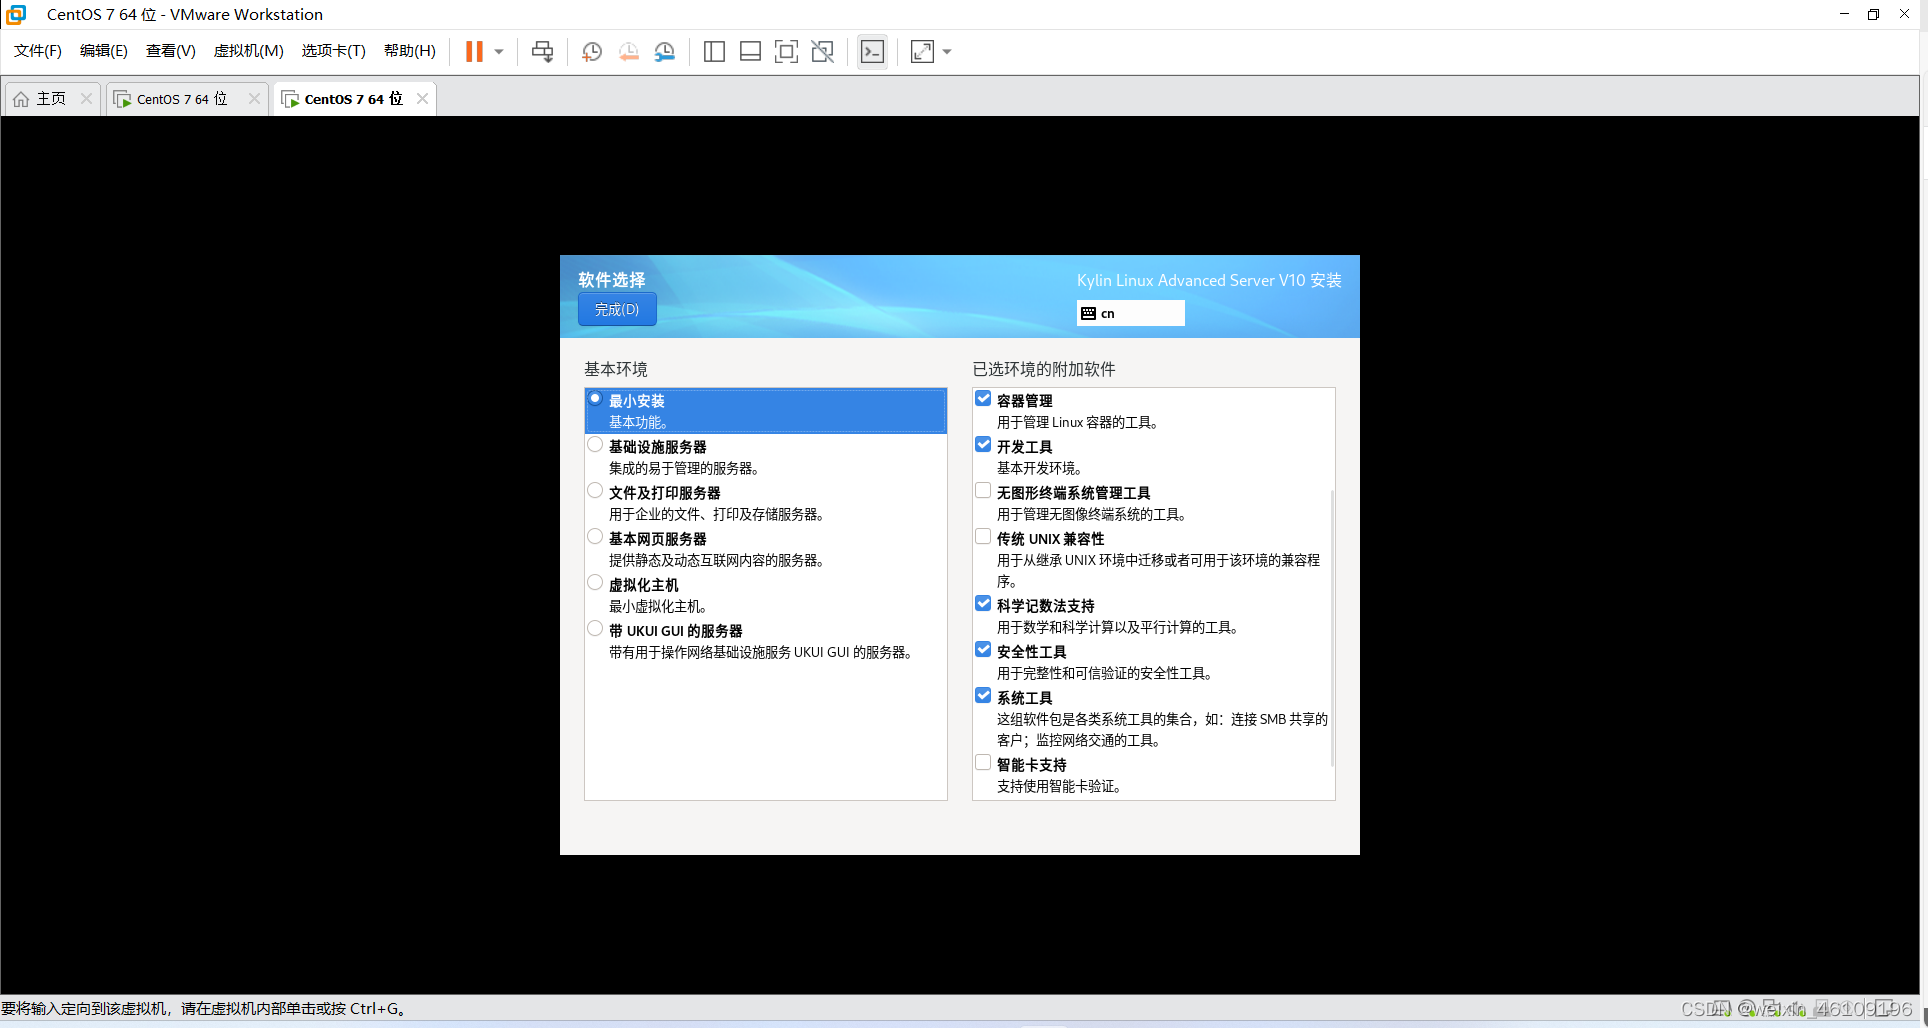The height and width of the screenshot is (1028, 1928).
Task: Uncheck the 科学记数法支持 checkbox
Action: (x=983, y=604)
